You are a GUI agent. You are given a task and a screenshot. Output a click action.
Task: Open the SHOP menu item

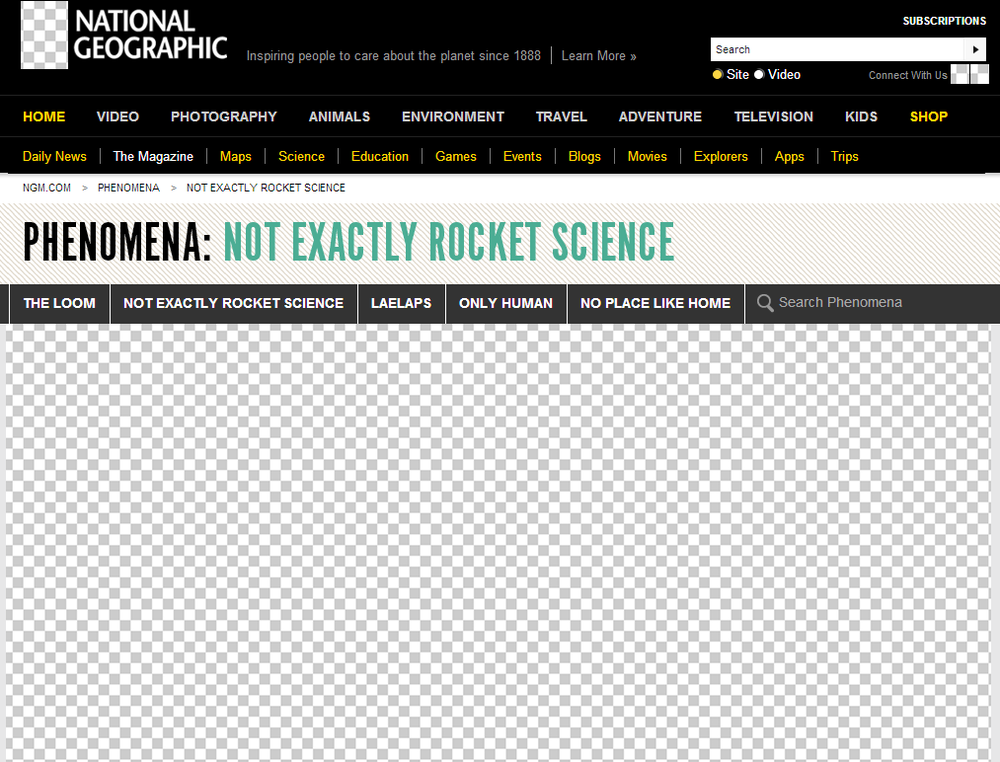click(929, 117)
